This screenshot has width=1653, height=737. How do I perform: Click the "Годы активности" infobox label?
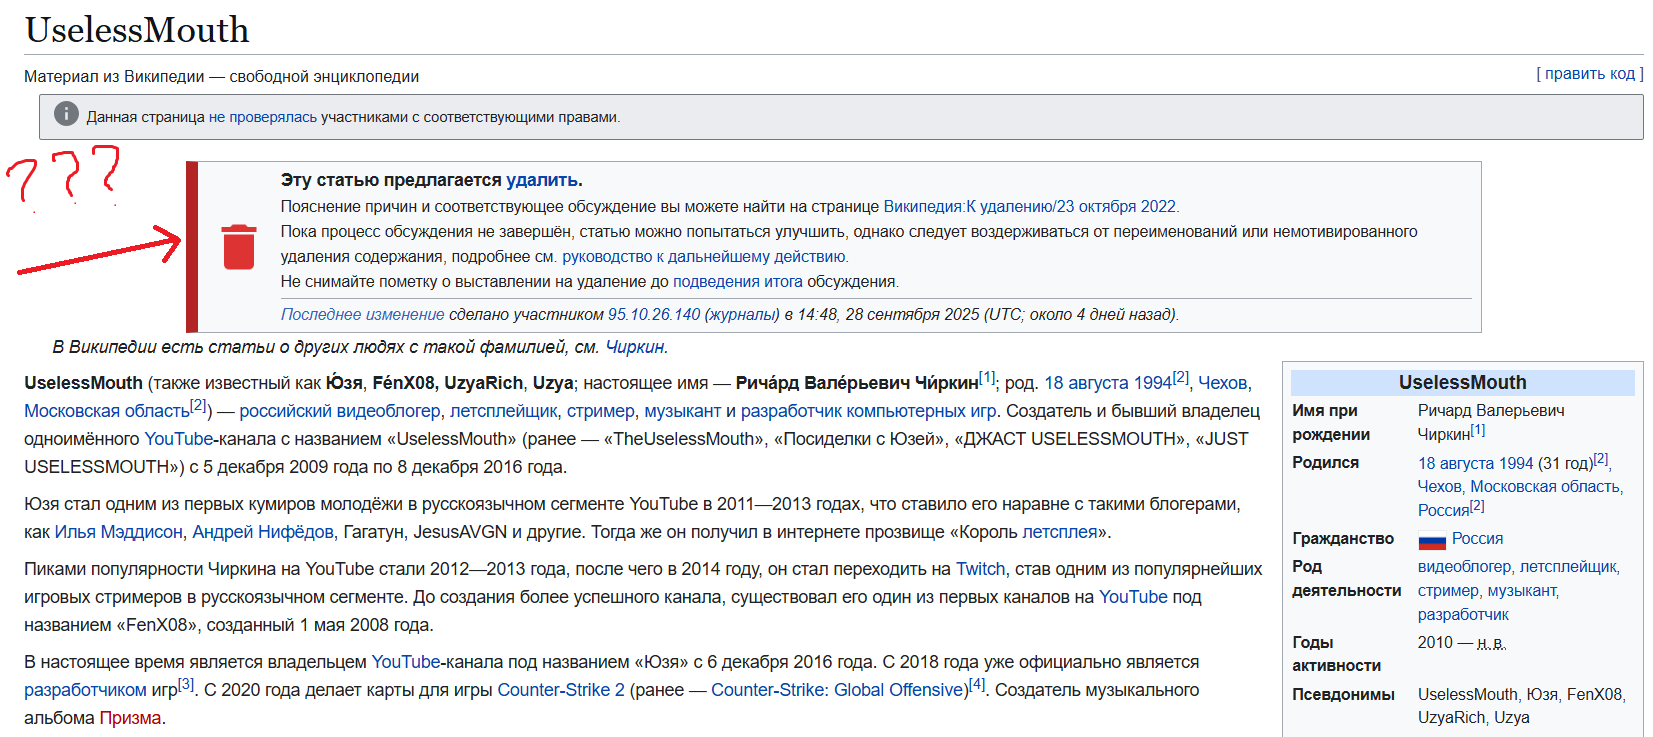tap(1336, 654)
